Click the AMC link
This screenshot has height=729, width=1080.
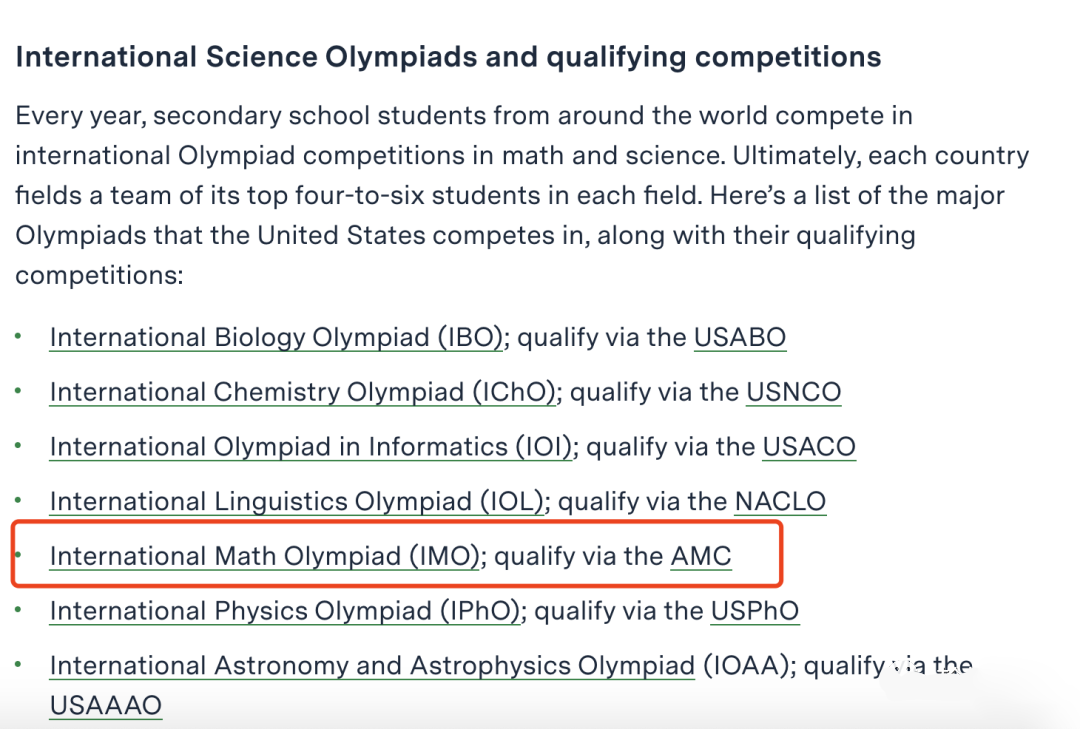(701, 556)
